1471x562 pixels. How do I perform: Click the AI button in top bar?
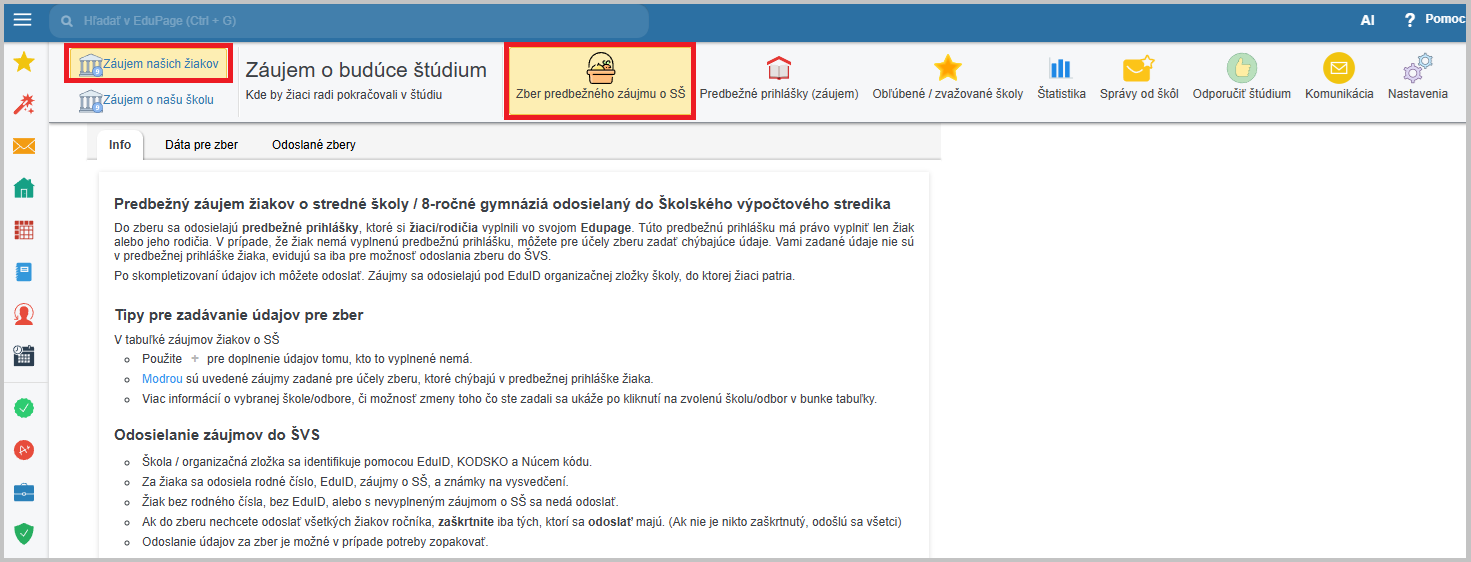point(1367,20)
